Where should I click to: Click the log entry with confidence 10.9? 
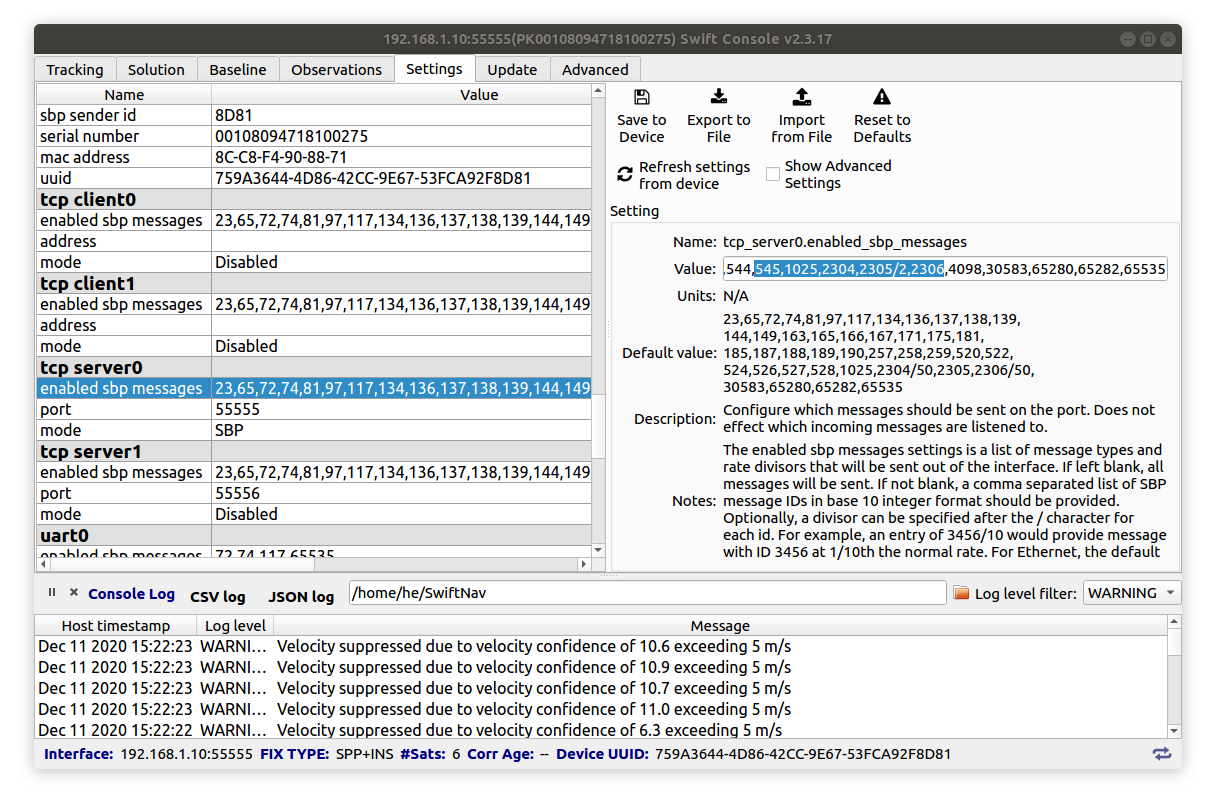coord(602,667)
